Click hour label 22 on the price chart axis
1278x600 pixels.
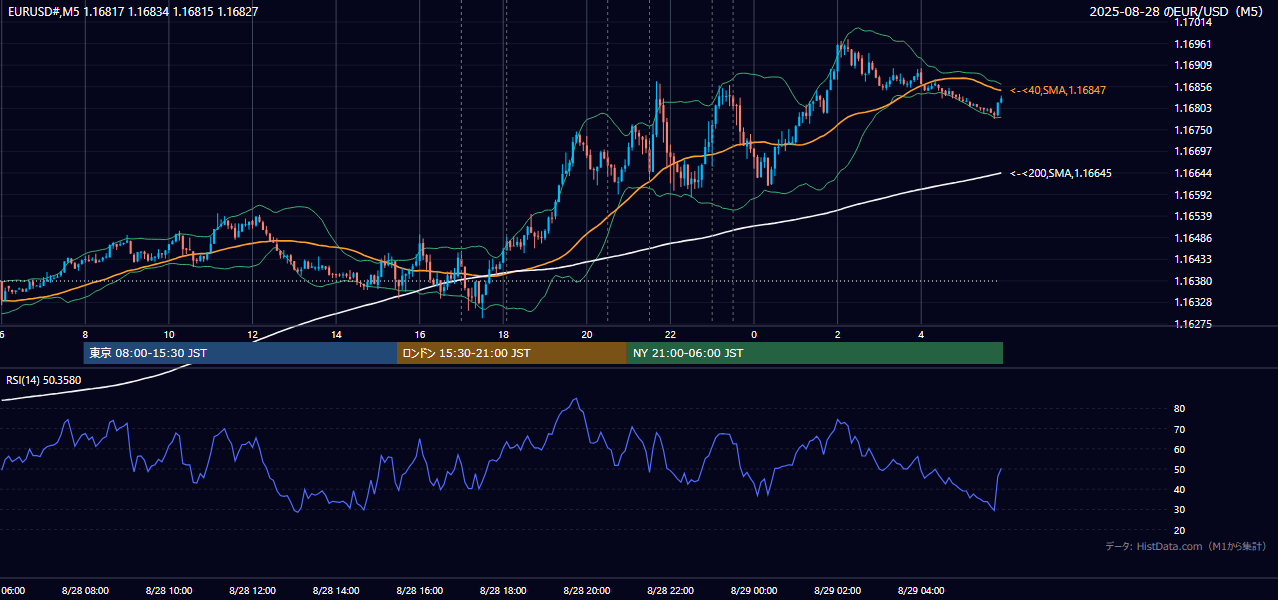670,335
